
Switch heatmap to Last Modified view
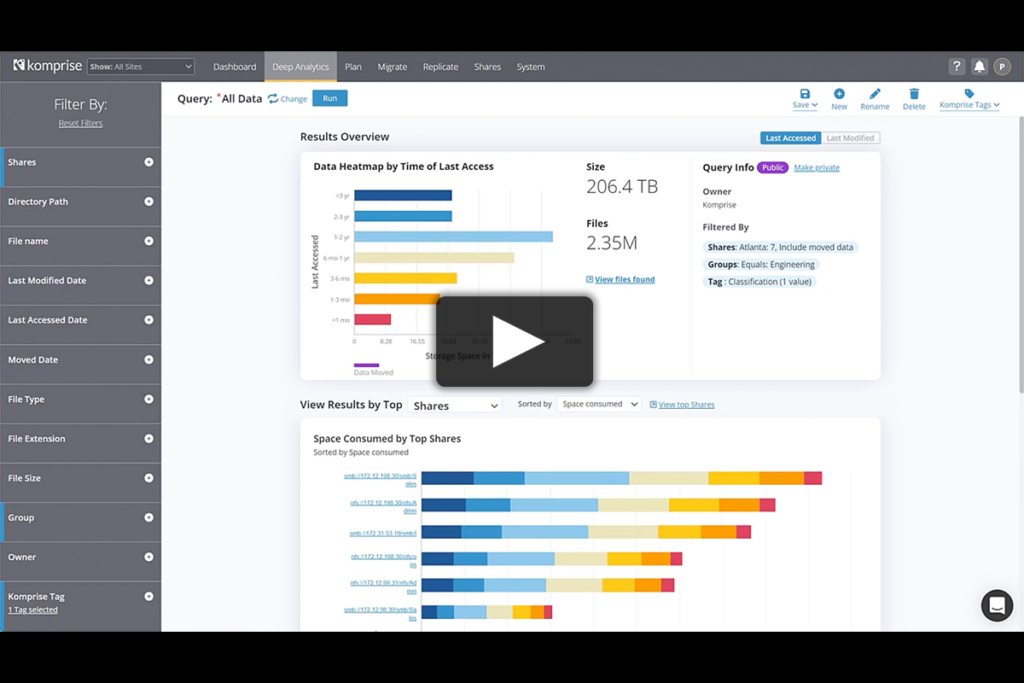[851, 137]
